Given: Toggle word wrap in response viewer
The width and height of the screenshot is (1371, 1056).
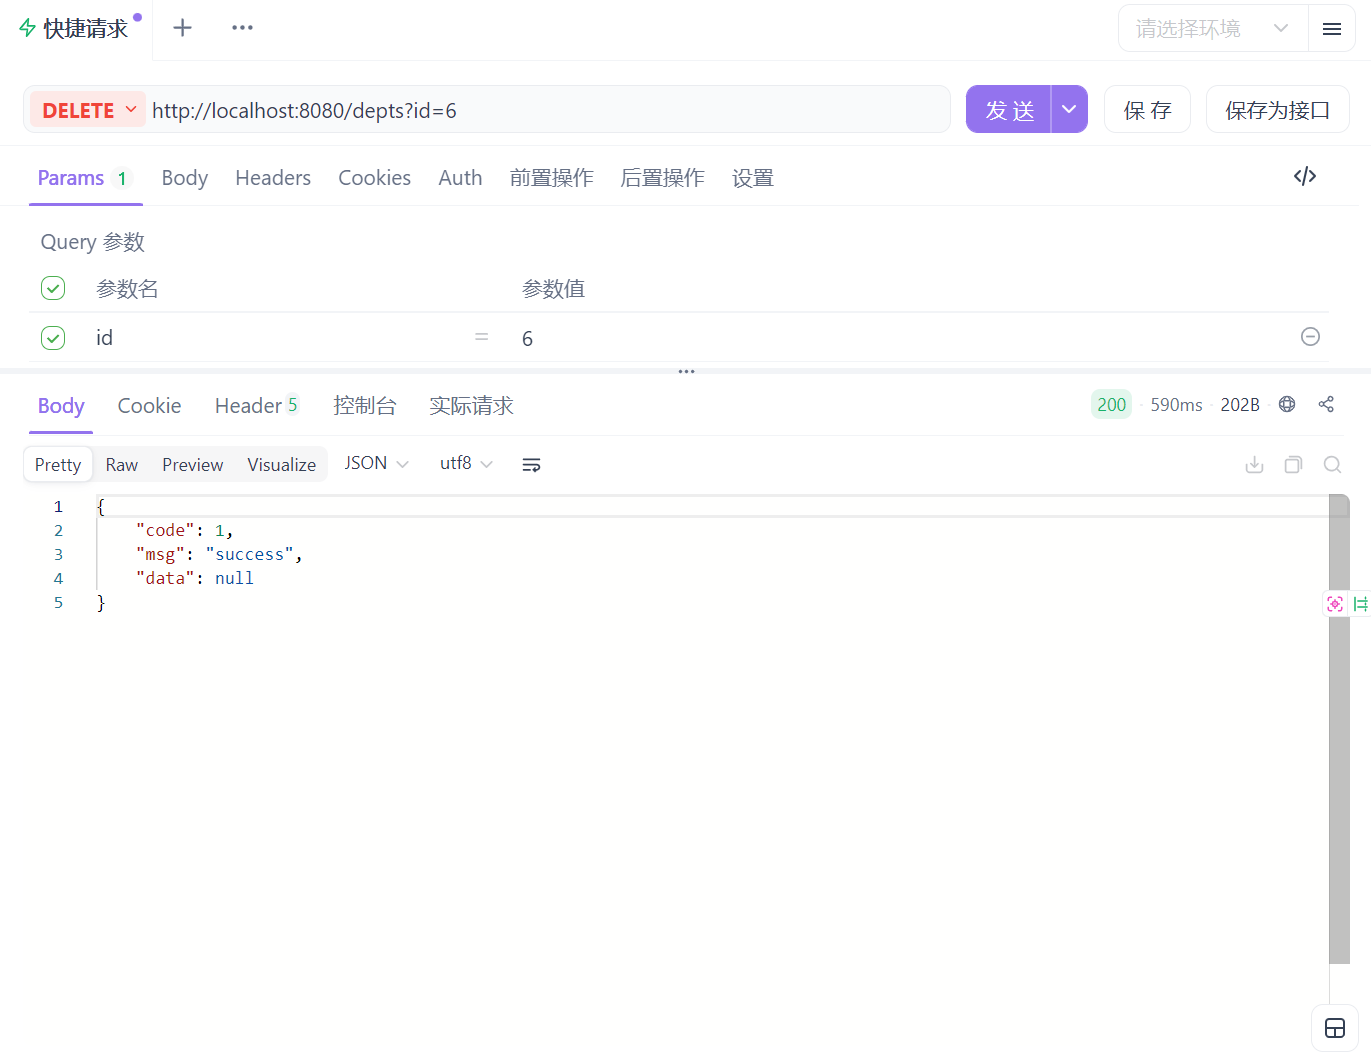Looking at the screenshot, I should pos(531,464).
